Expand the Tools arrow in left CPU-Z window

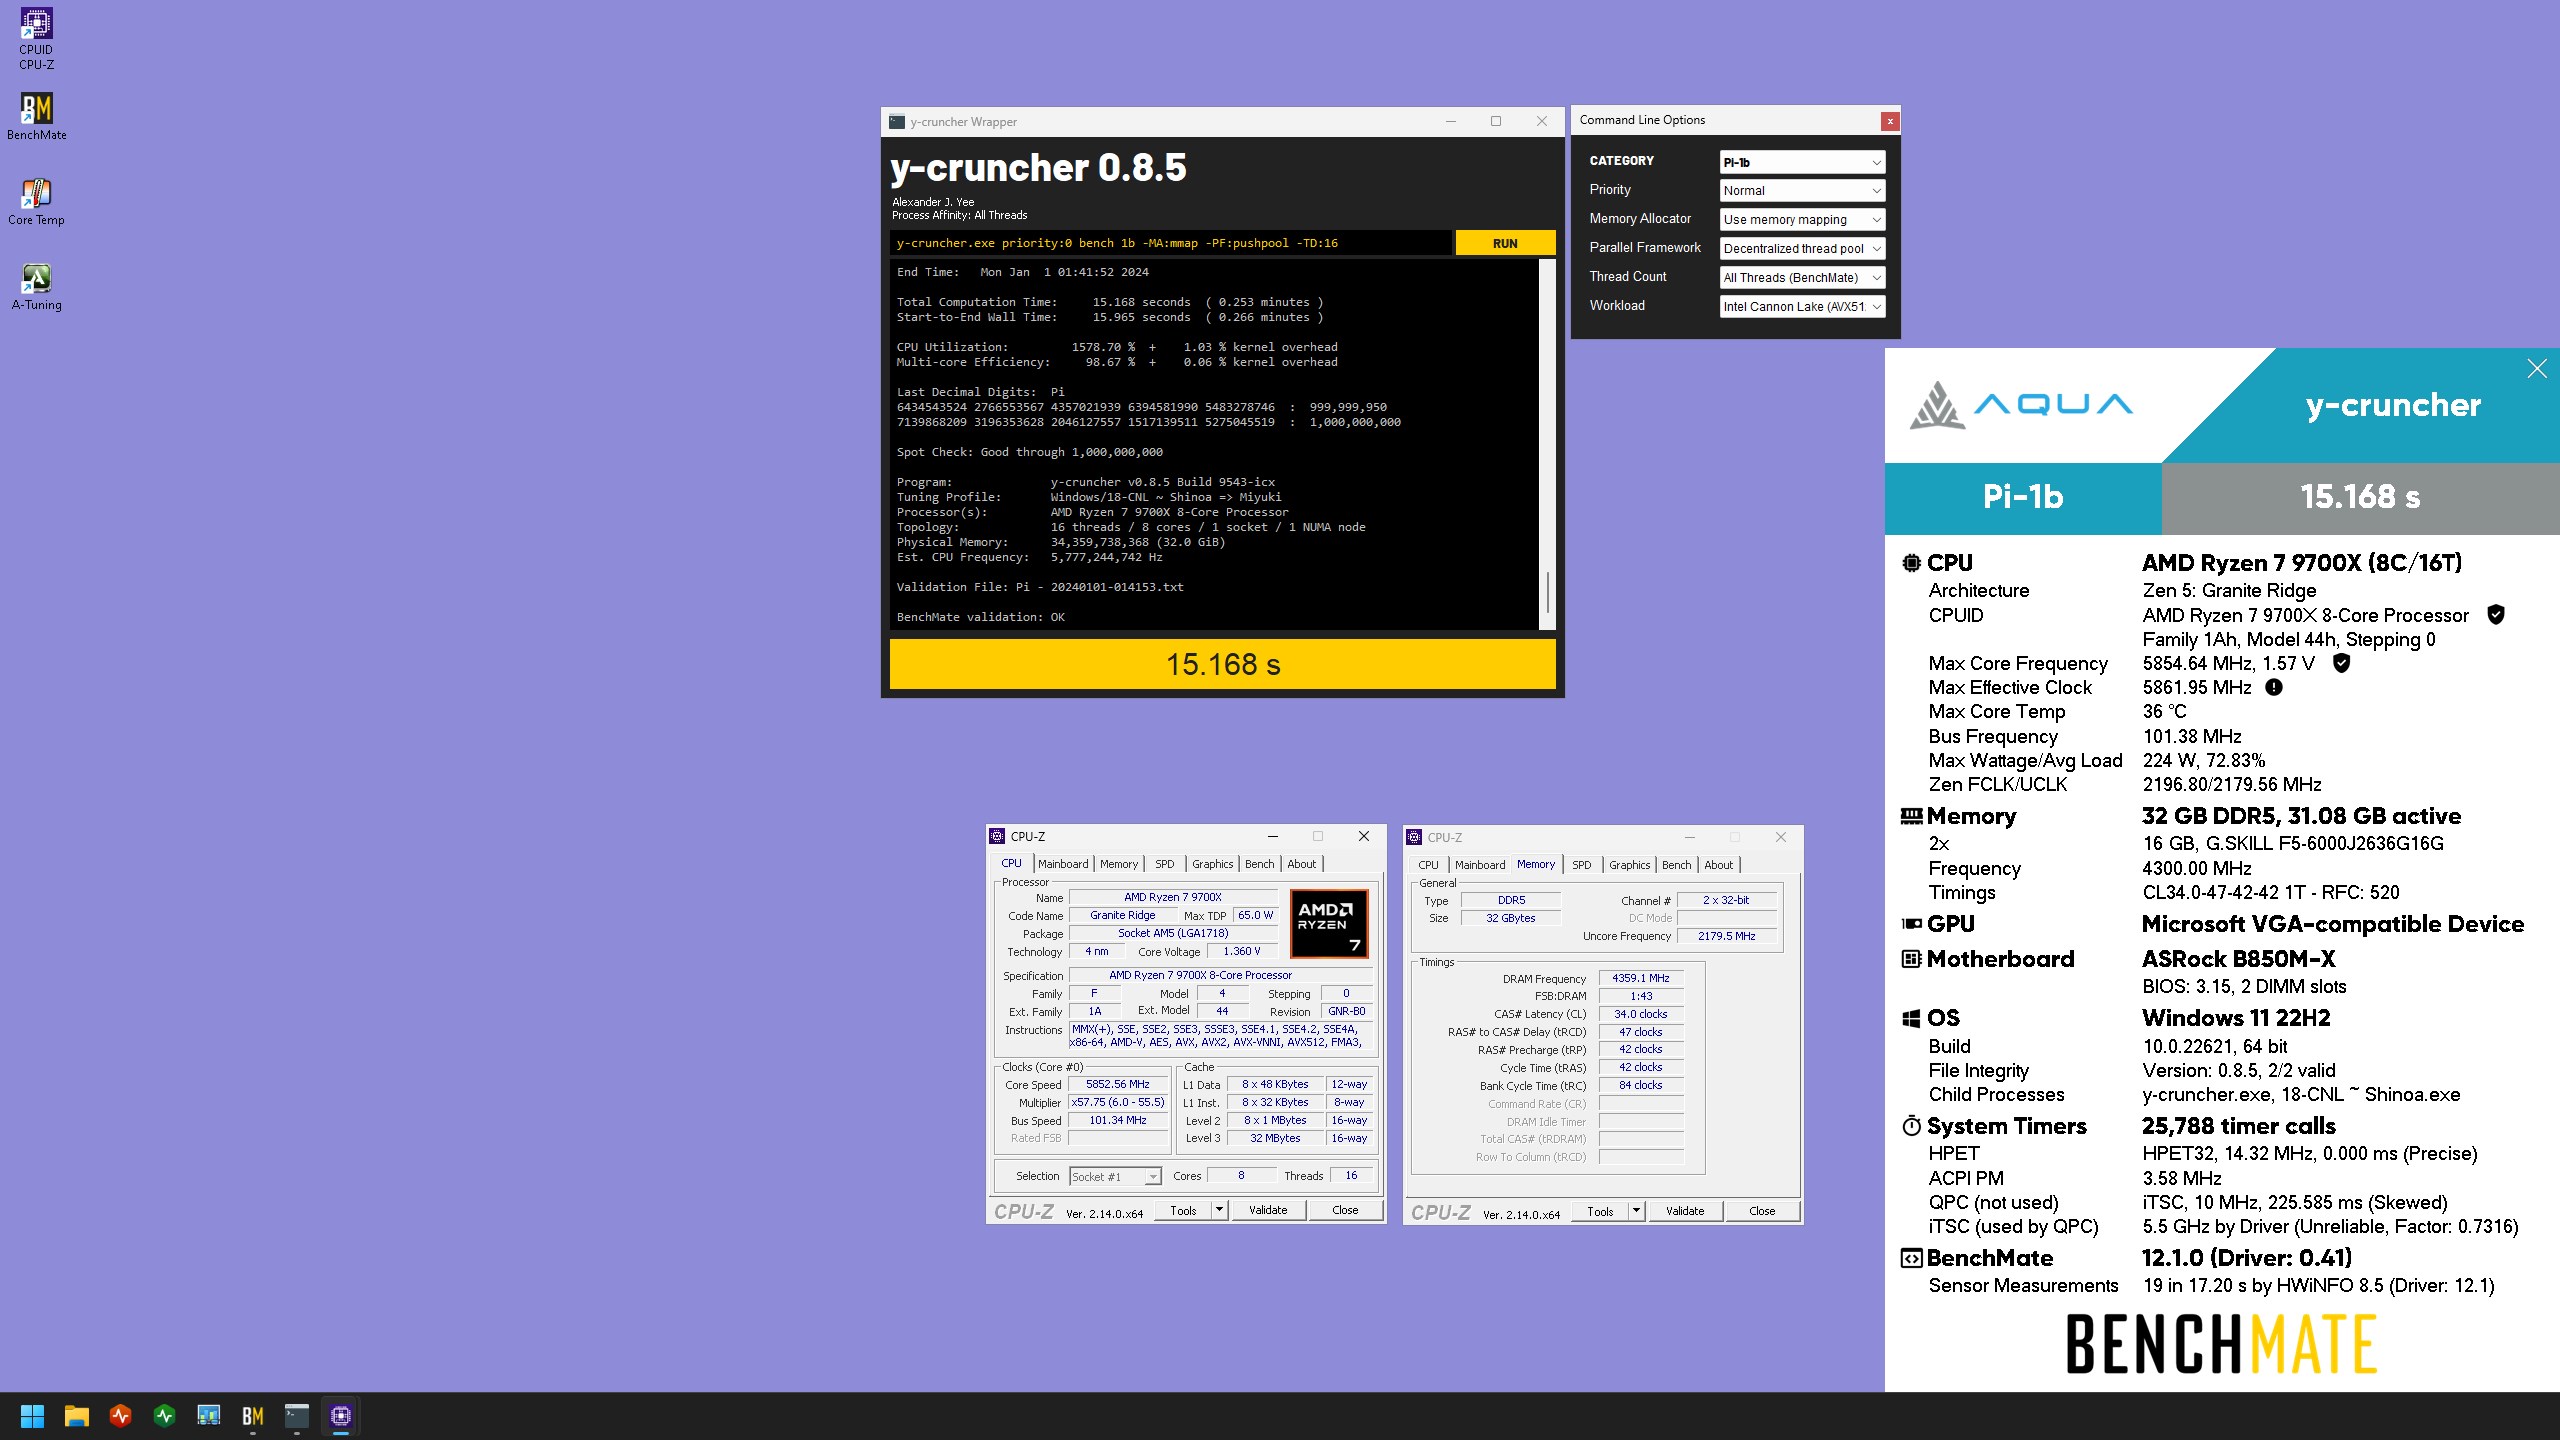pos(1219,1210)
